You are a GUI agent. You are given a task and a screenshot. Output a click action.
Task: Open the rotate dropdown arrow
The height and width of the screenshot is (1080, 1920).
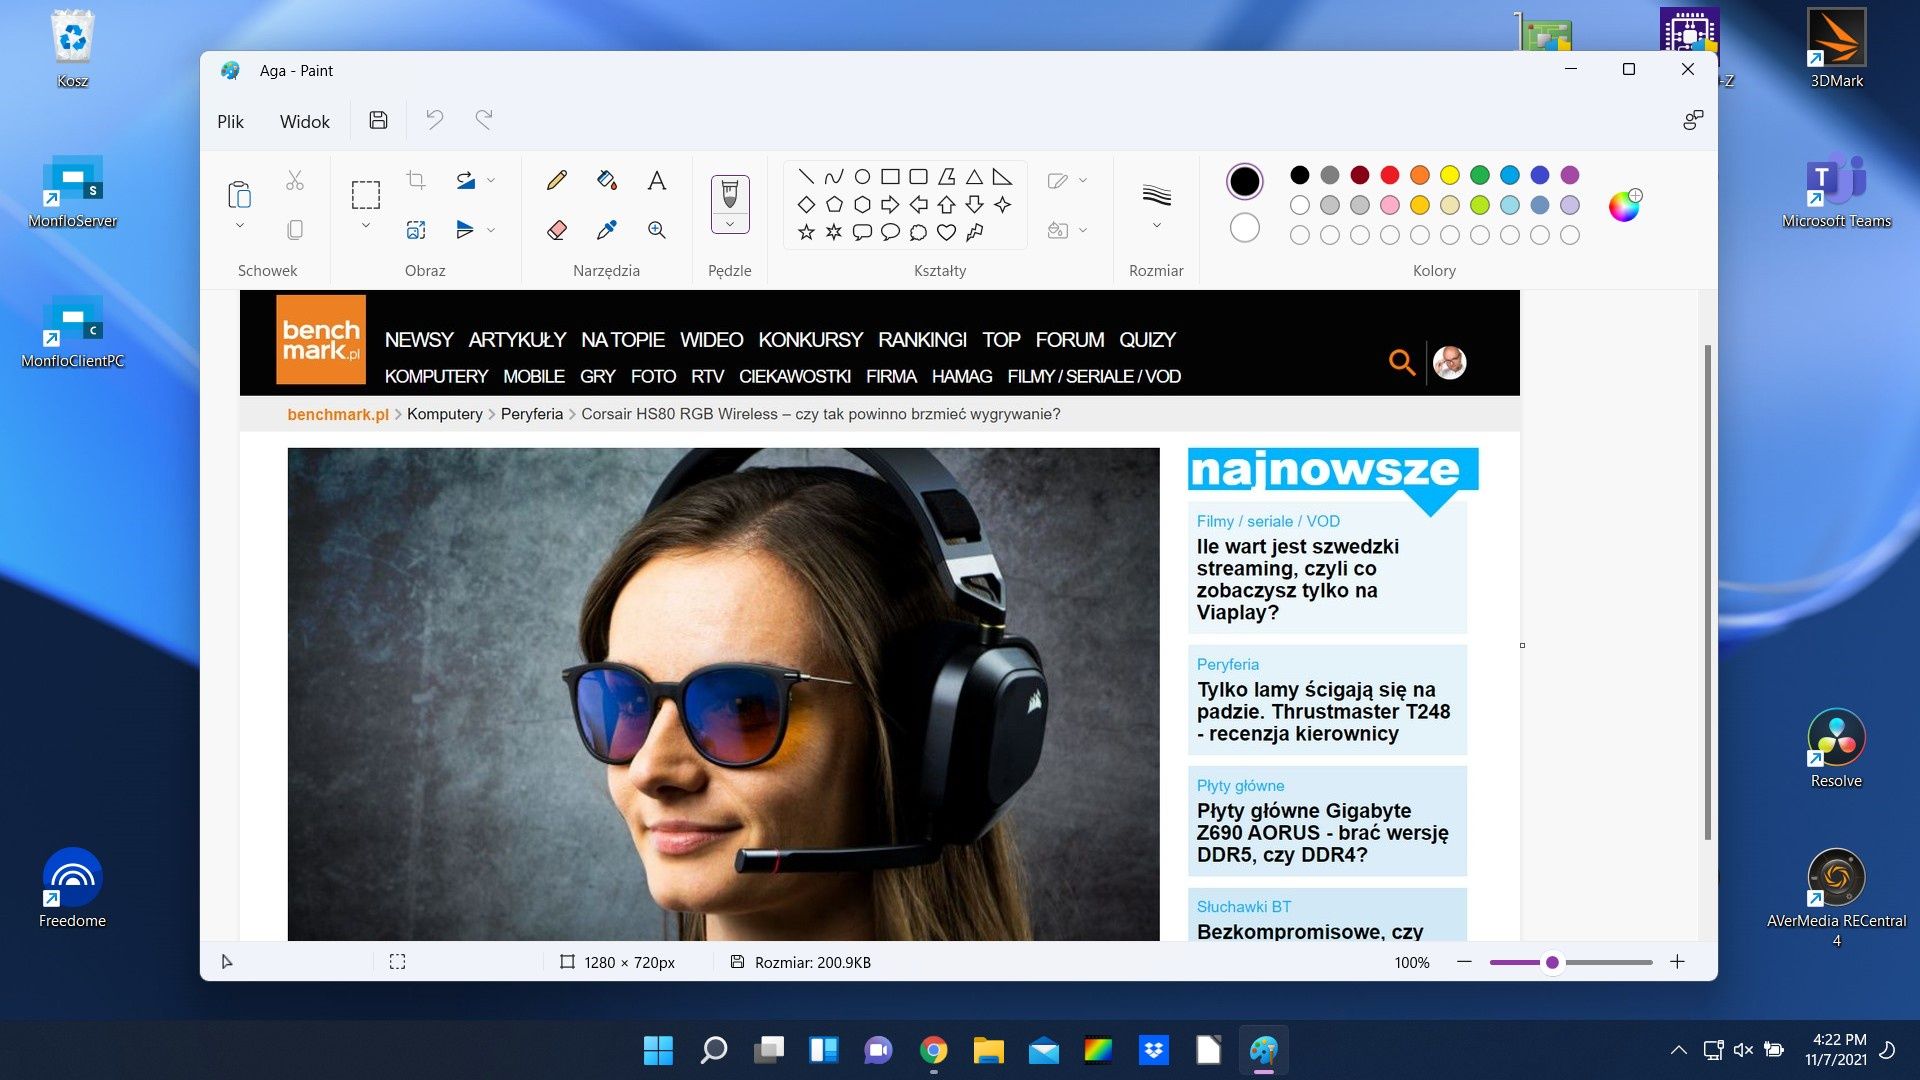491,181
